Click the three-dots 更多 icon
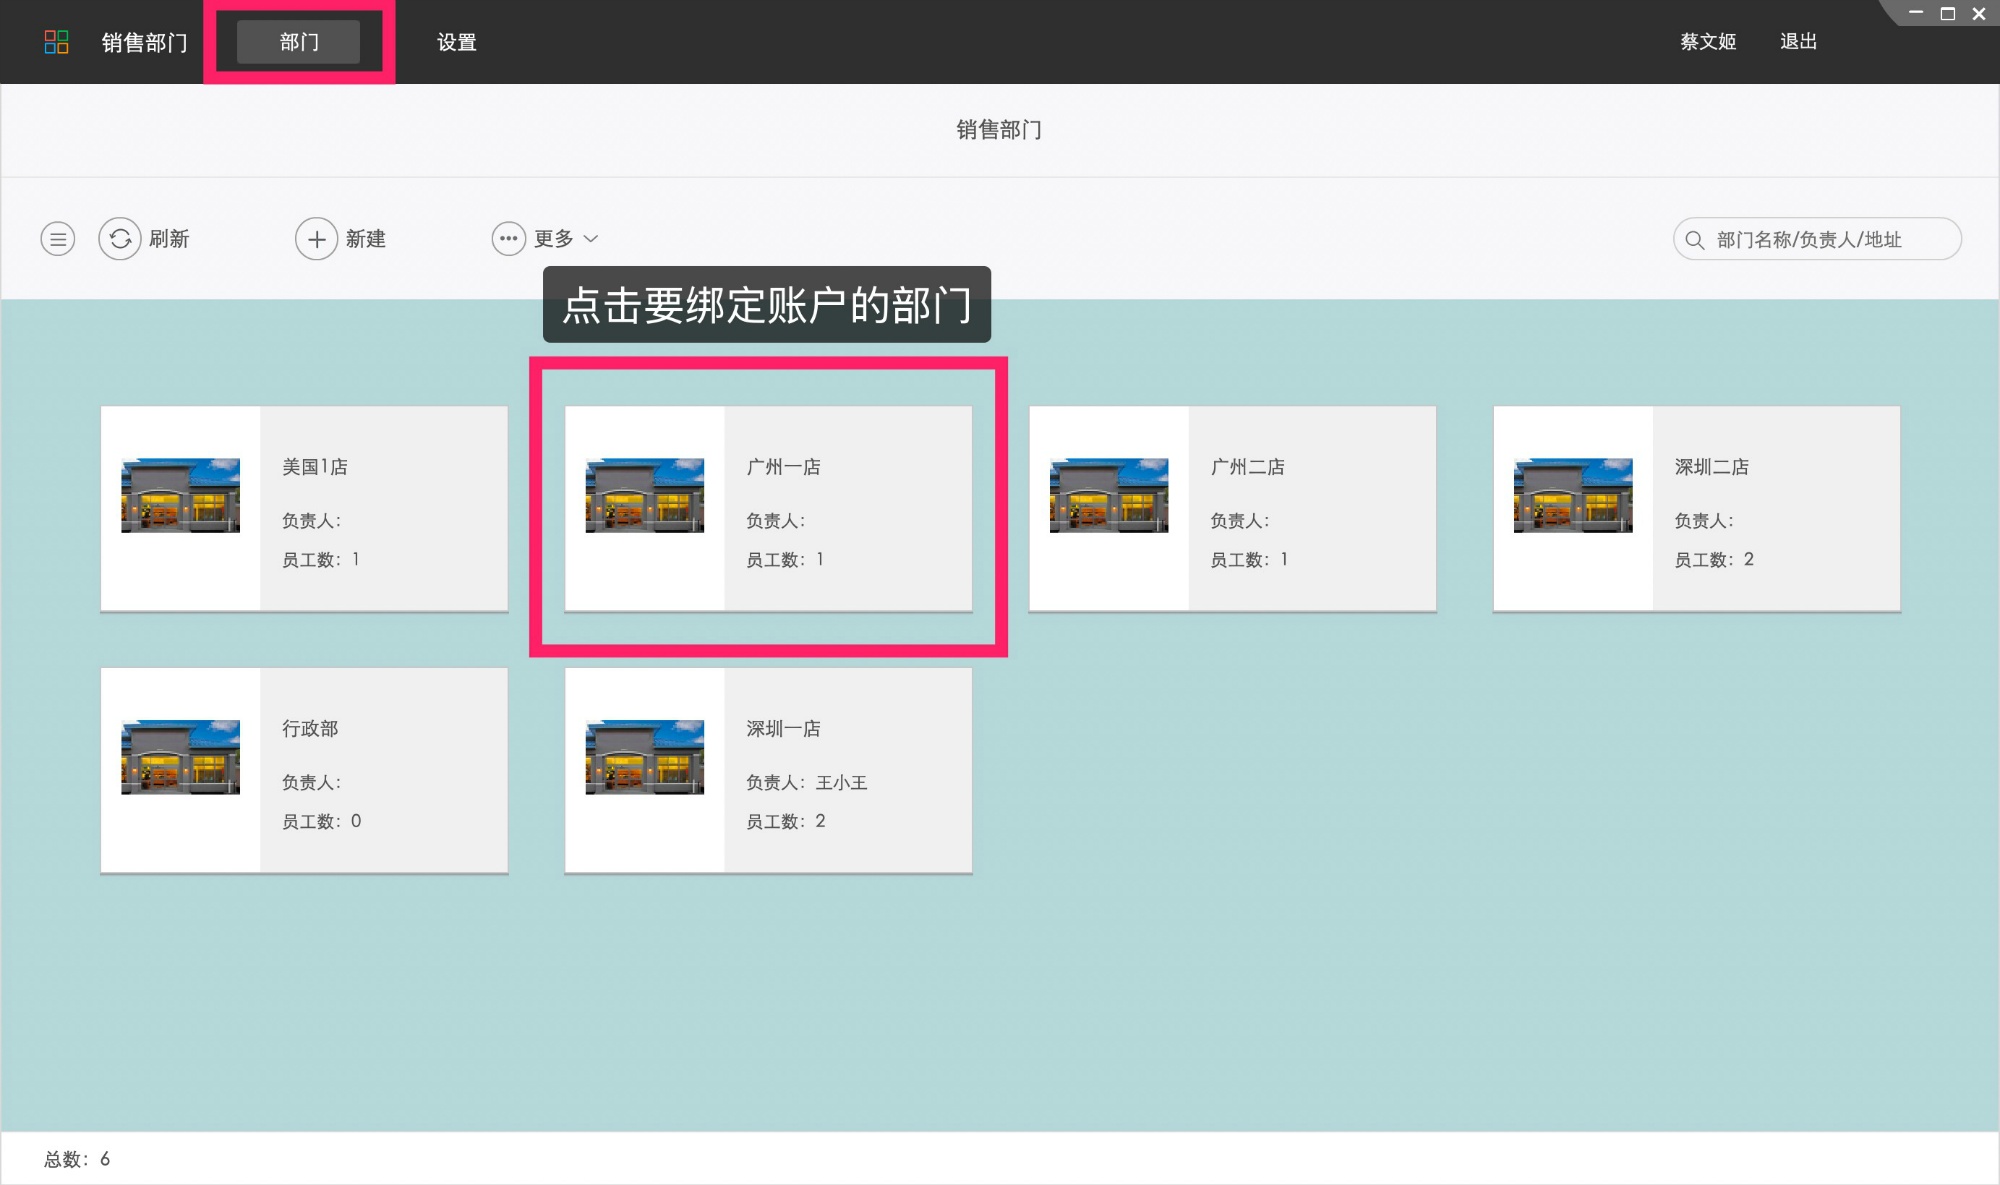 [508, 239]
